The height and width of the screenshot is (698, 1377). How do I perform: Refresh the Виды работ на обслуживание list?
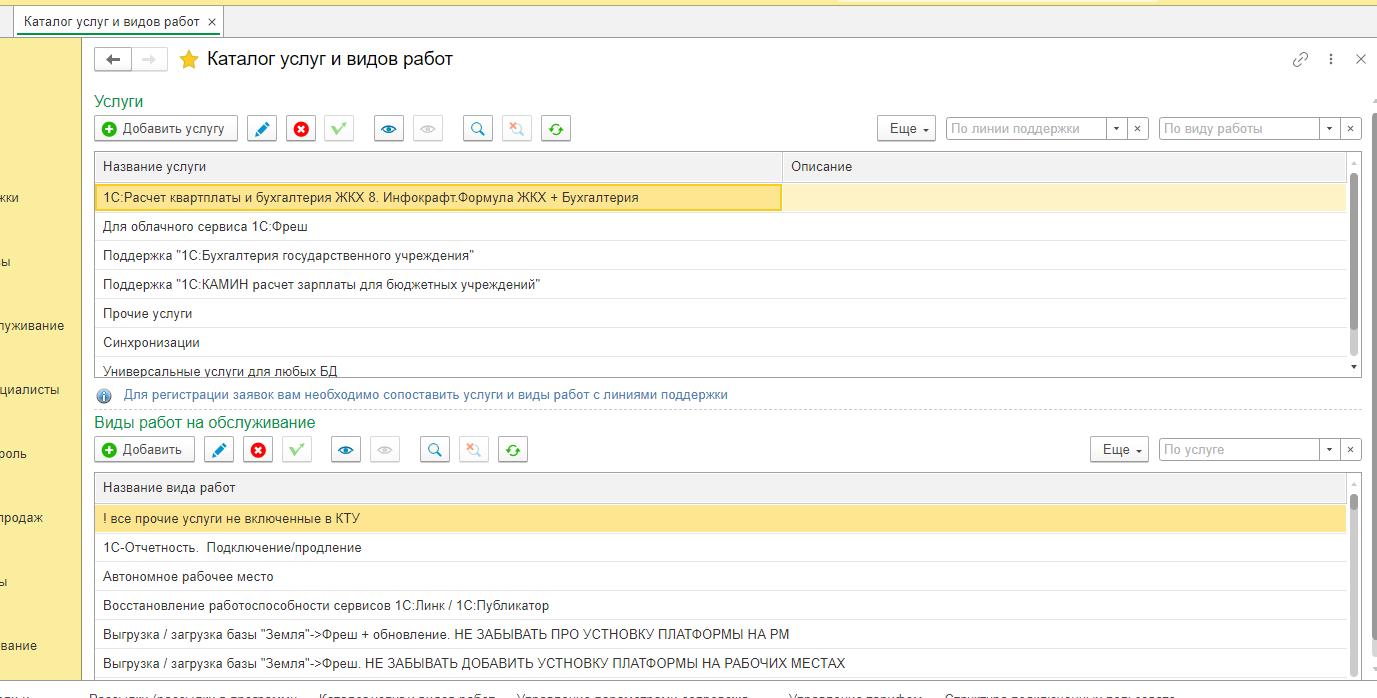tap(513, 450)
